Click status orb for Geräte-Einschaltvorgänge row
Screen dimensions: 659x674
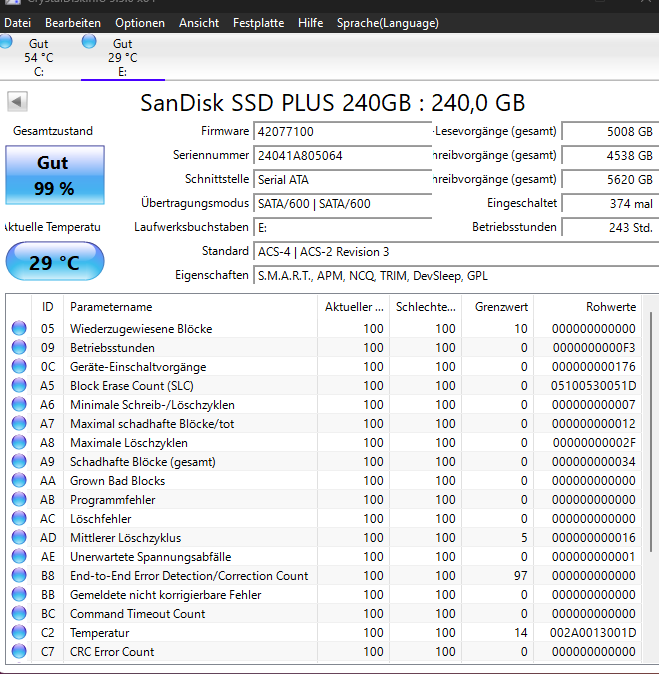tap(19, 366)
